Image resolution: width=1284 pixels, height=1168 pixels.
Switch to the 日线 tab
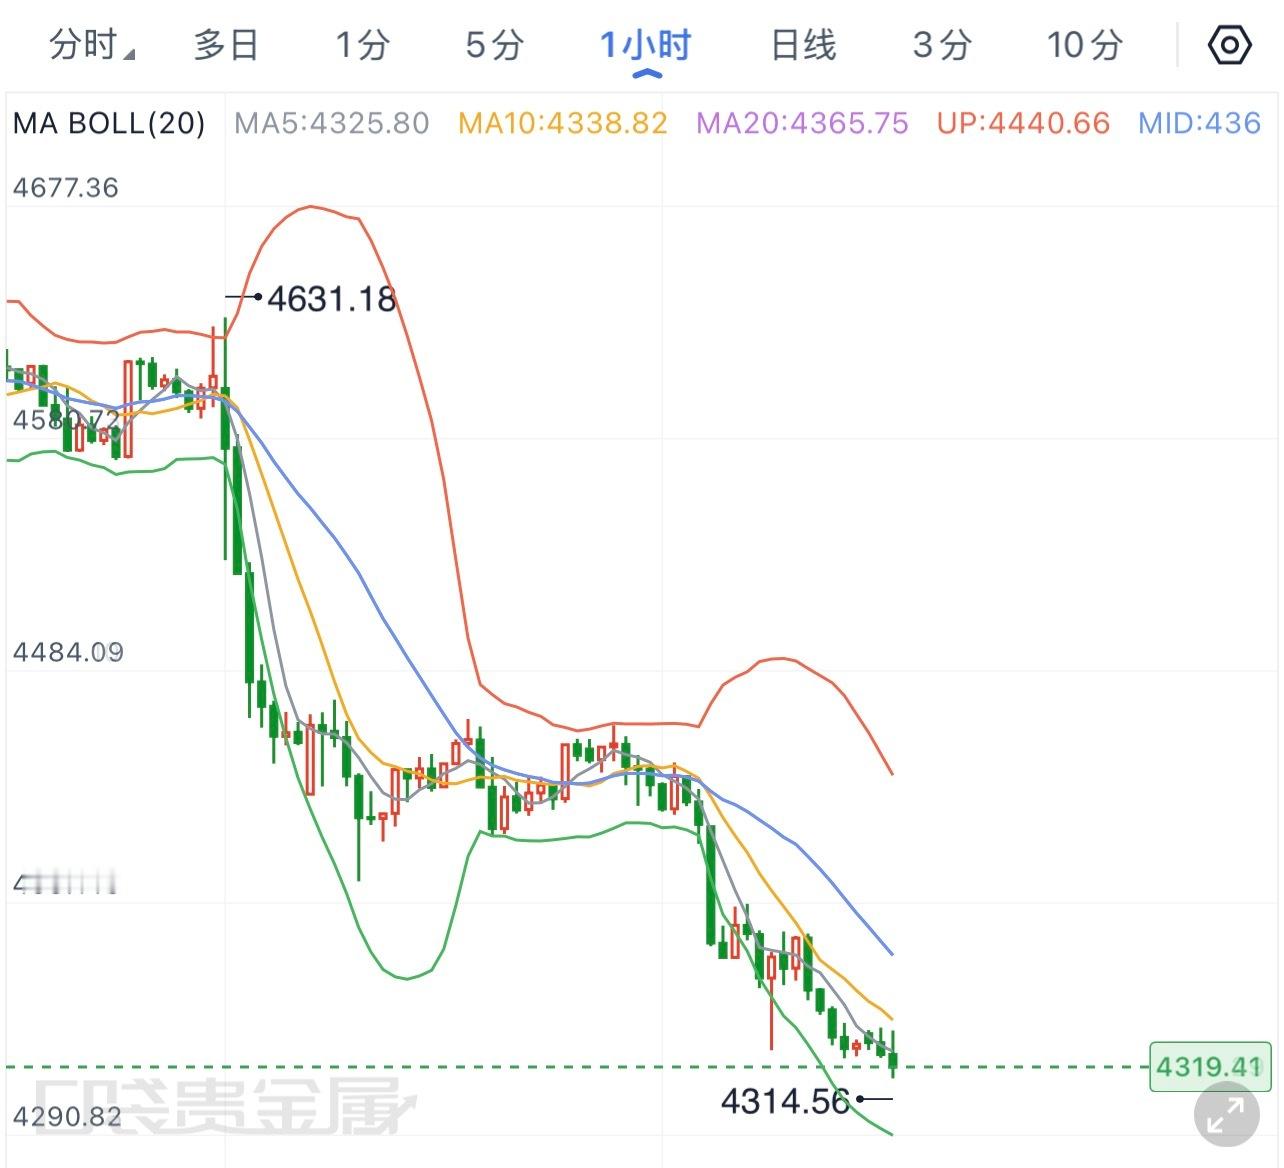(x=803, y=45)
